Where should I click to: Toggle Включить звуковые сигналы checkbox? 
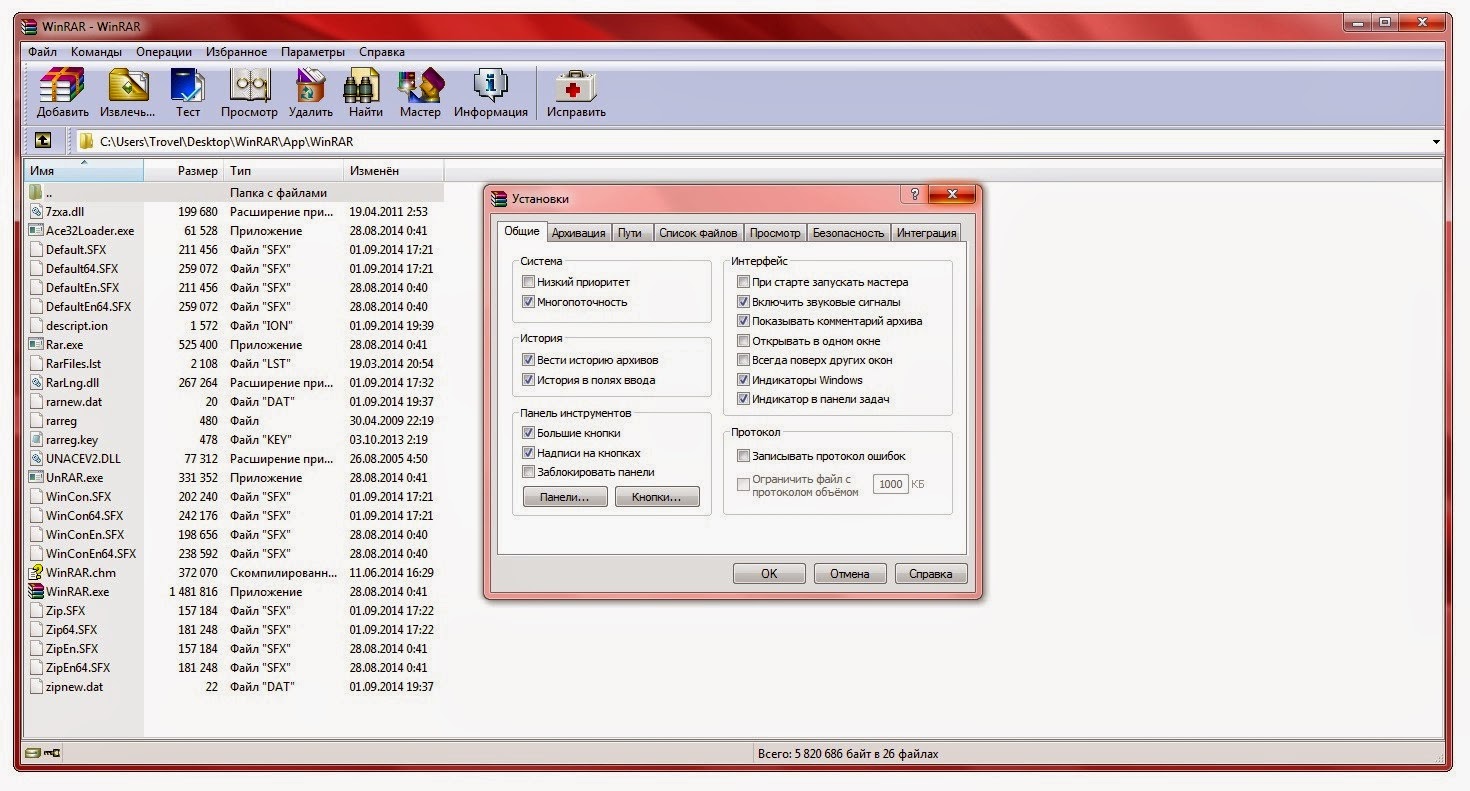click(743, 301)
